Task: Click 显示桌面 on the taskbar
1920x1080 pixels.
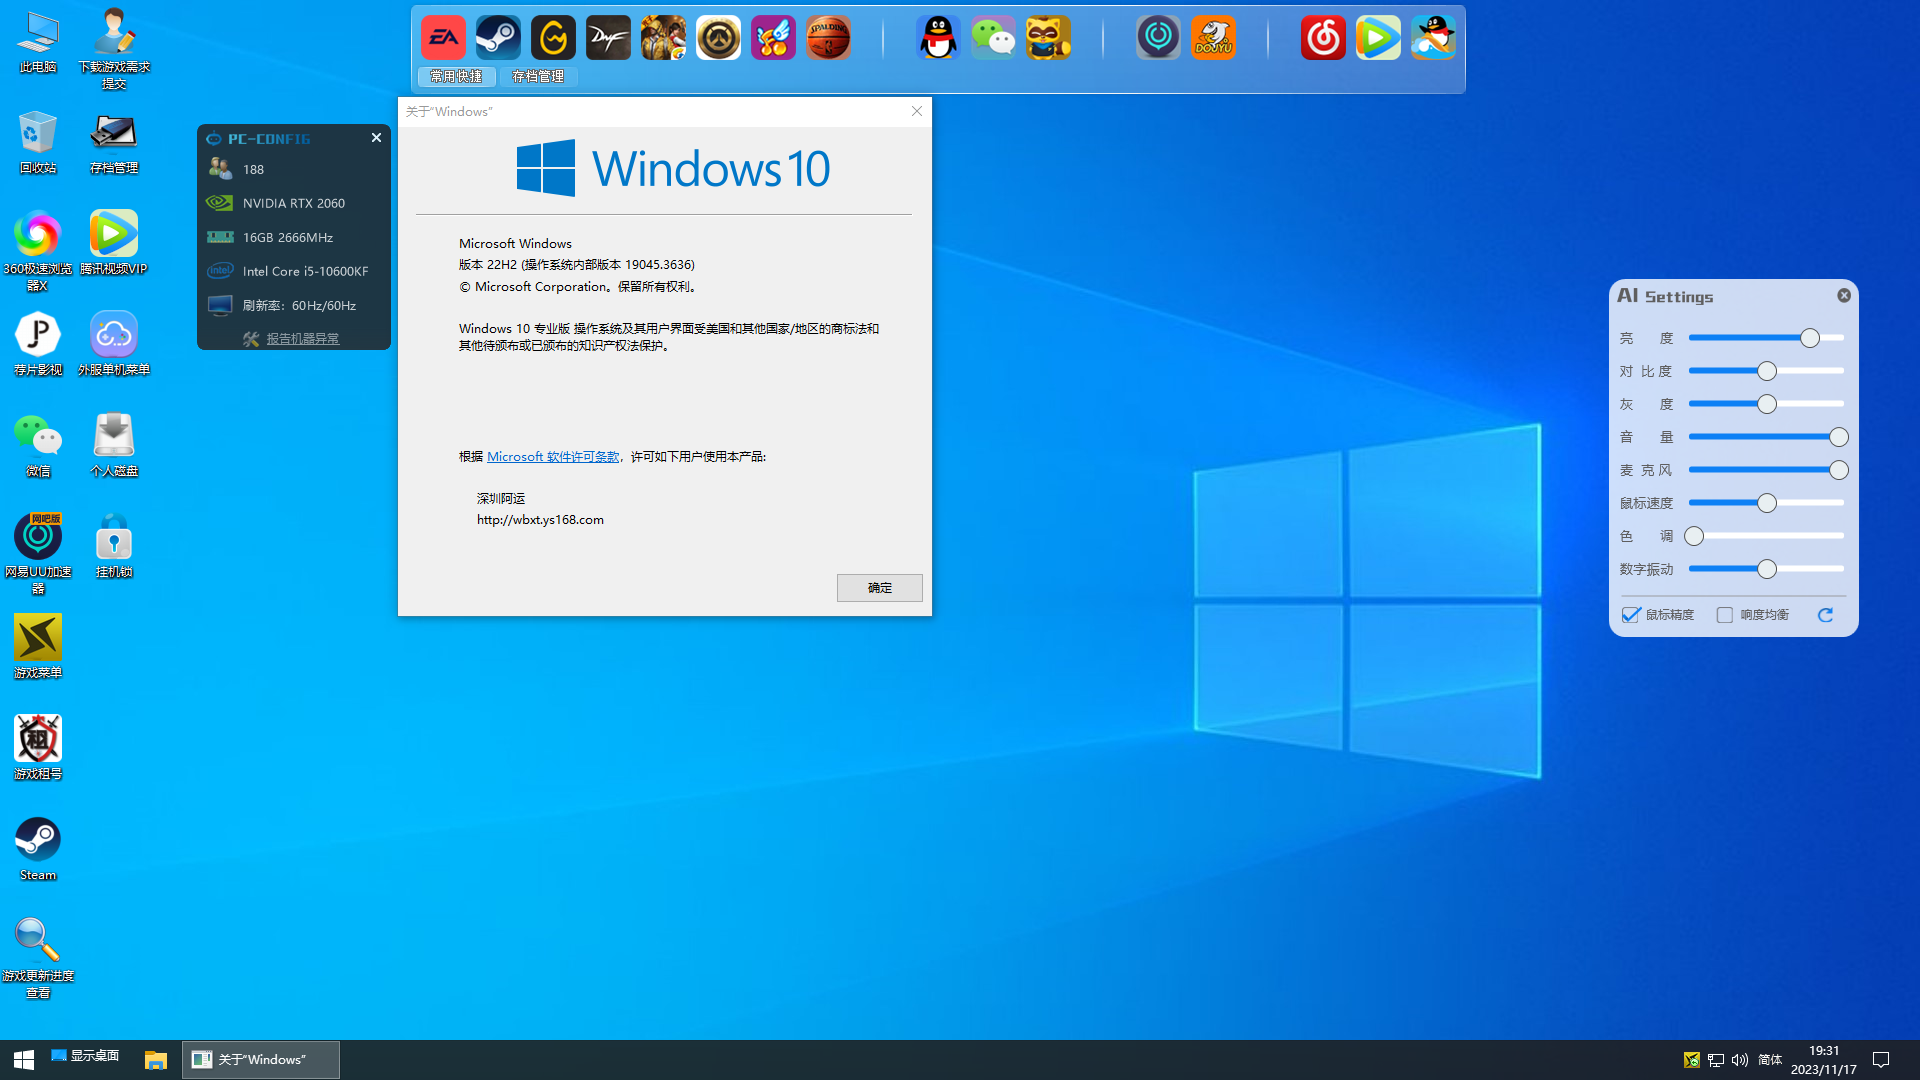Action: click(x=86, y=1056)
